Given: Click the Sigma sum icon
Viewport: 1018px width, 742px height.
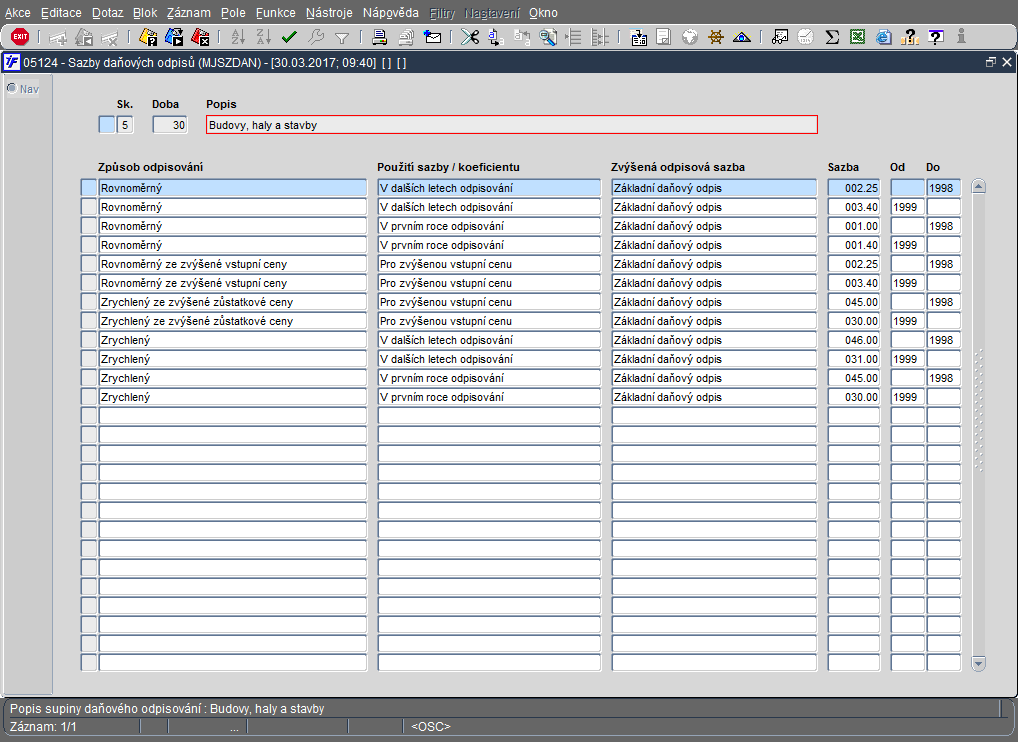Looking at the screenshot, I should [x=832, y=37].
